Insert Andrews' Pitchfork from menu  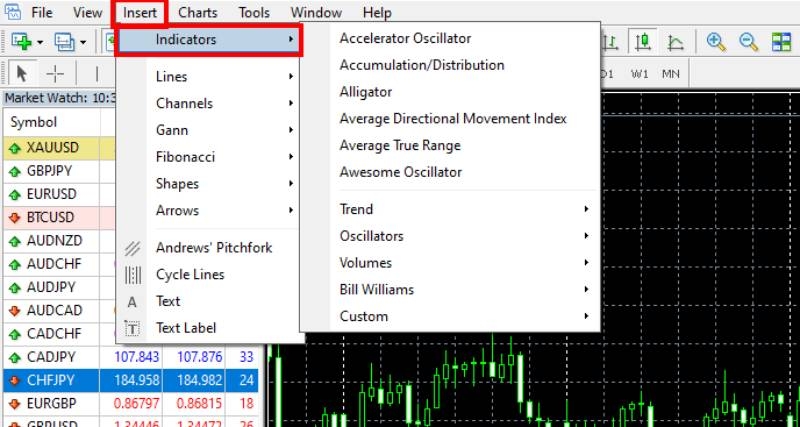pos(213,248)
